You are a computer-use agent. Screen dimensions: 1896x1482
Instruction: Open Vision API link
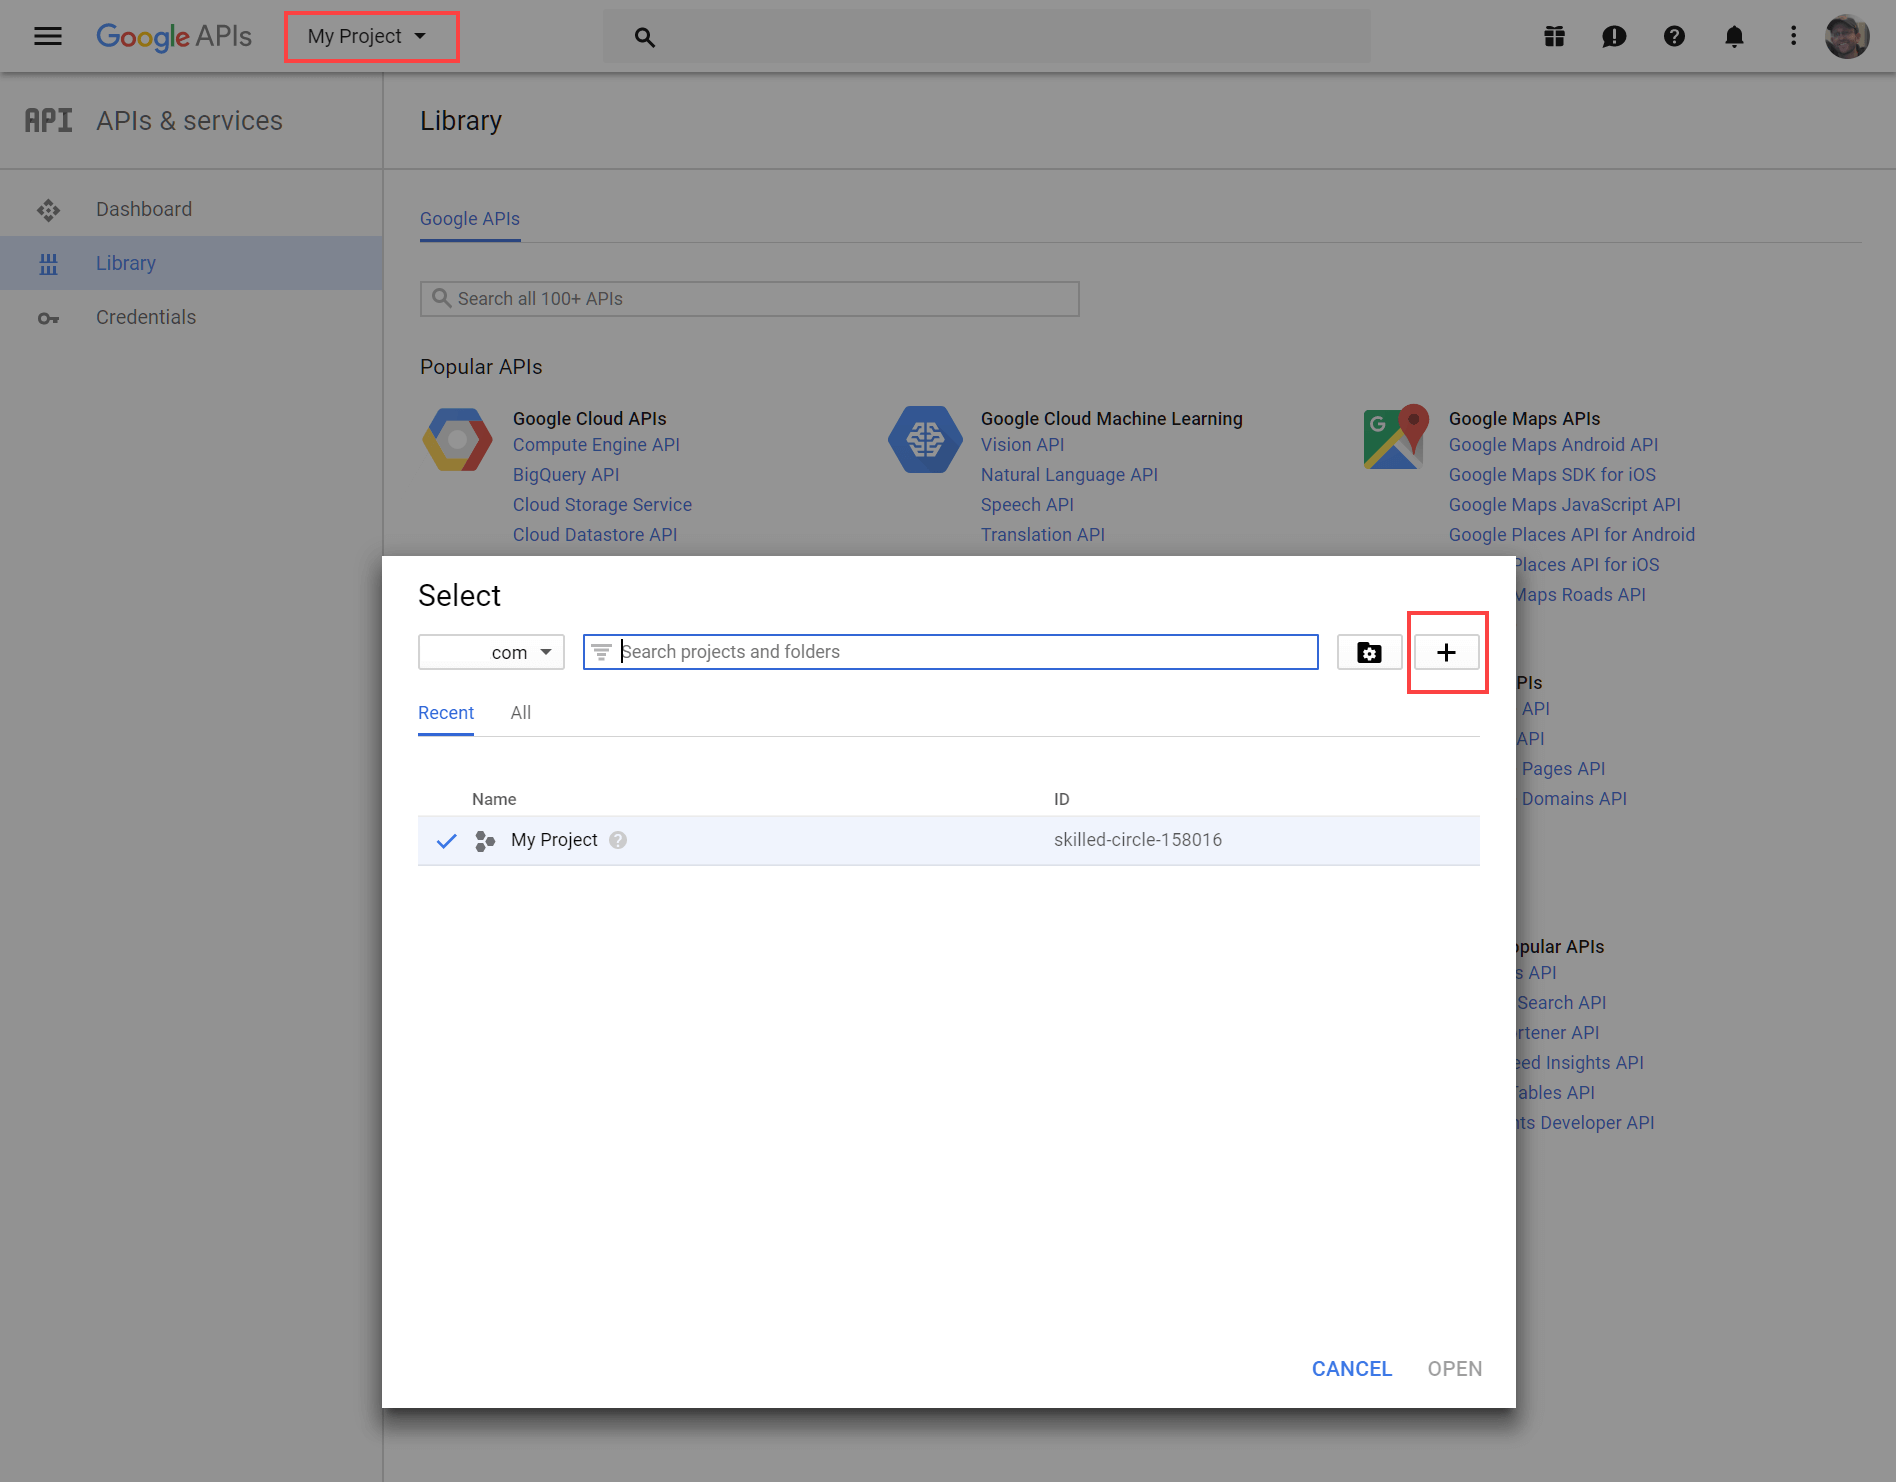coord(1022,445)
